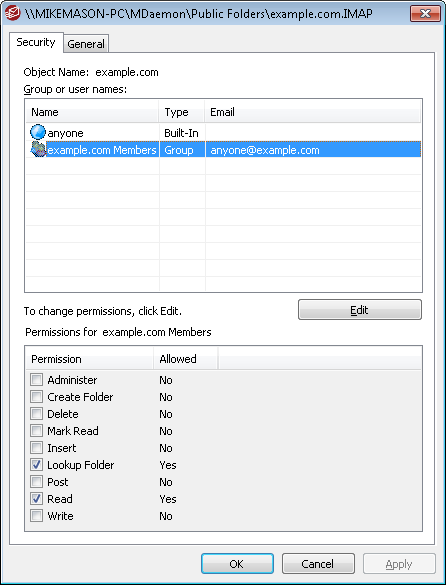Tick the Write permission checkbox
The image size is (446, 585).
coord(37,516)
